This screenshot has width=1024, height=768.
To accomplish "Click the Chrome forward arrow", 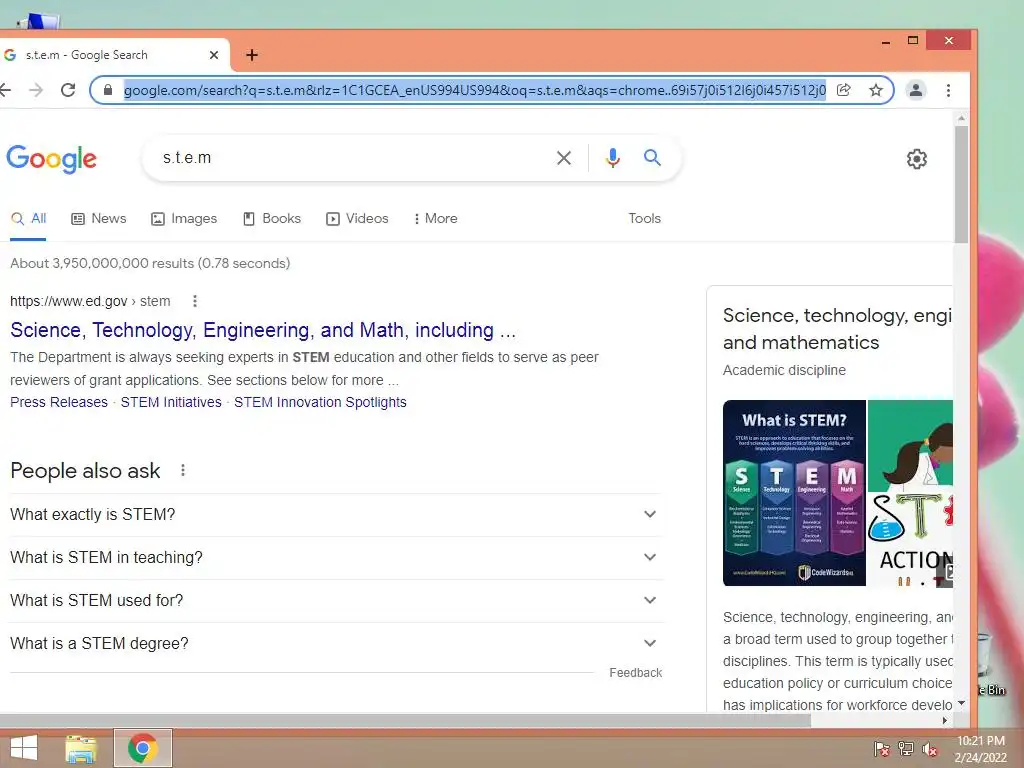I will pyautogui.click(x=37, y=90).
